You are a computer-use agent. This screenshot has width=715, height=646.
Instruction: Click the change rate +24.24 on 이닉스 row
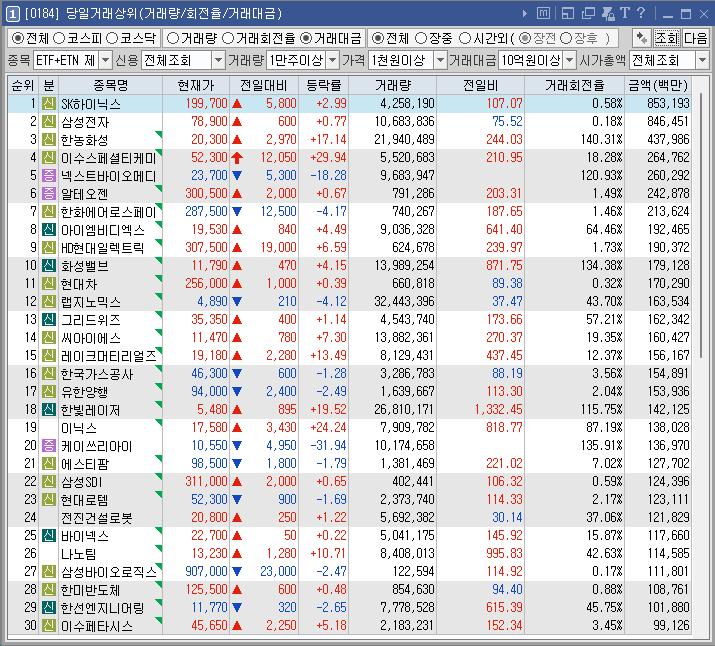coord(328,427)
